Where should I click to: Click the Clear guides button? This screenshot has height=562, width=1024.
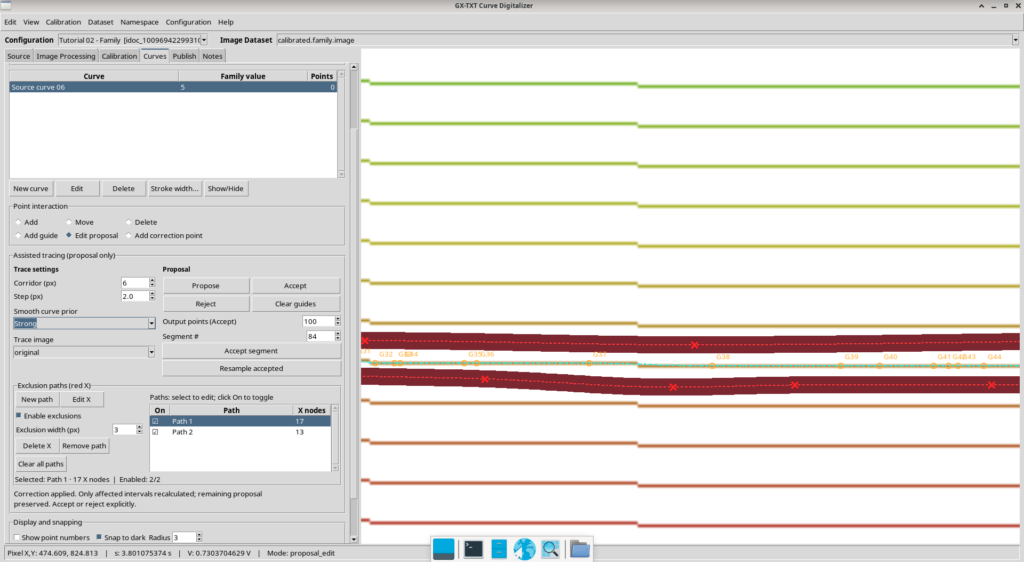295,304
